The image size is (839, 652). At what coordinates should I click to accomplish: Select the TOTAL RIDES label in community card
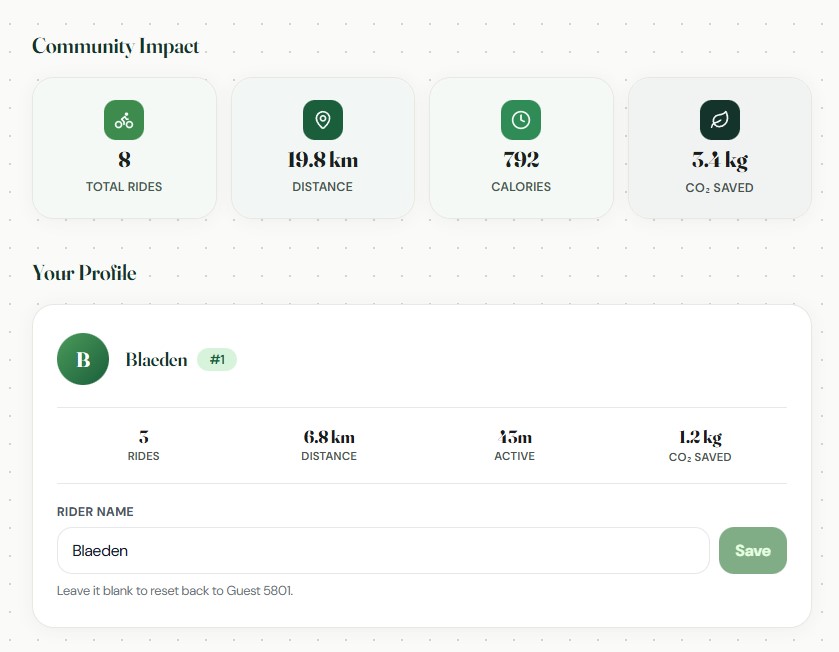(124, 187)
